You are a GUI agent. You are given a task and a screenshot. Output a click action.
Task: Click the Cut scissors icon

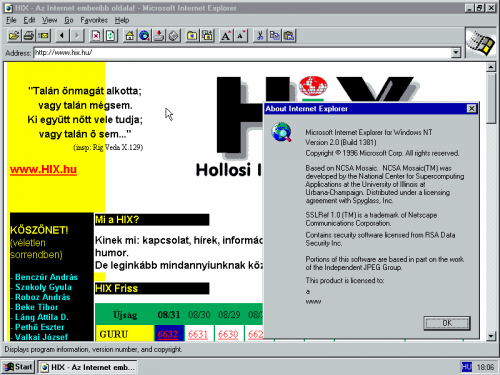pyautogui.click(x=260, y=35)
